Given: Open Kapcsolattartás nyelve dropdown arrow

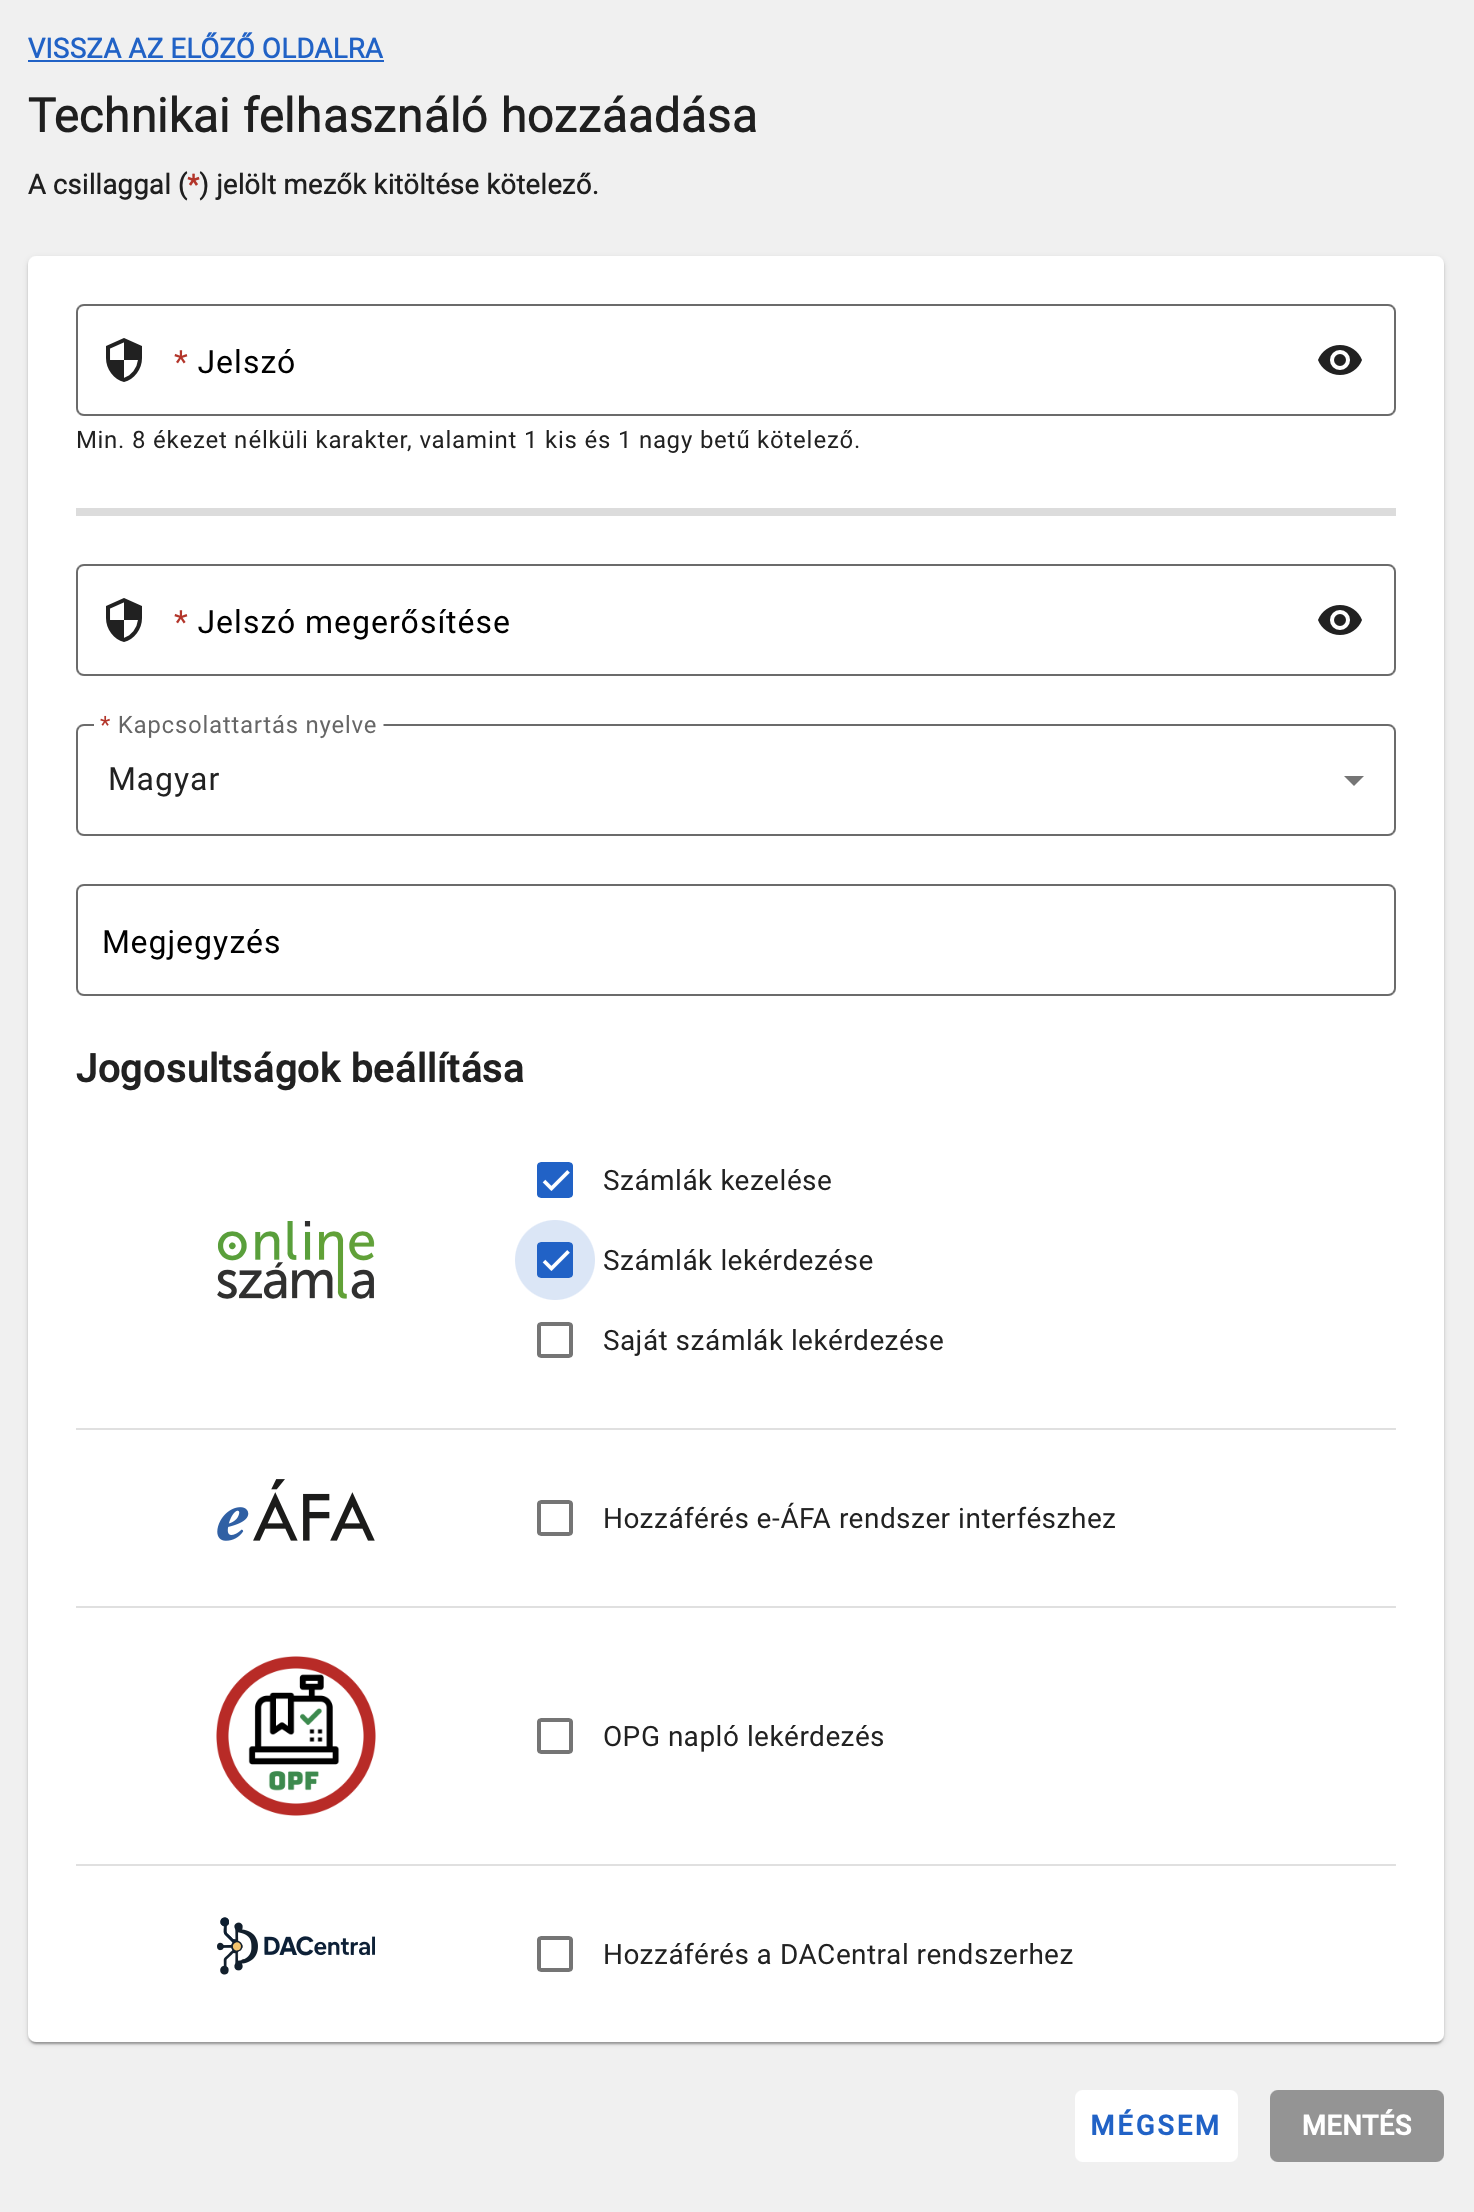Looking at the screenshot, I should pyautogui.click(x=1354, y=780).
